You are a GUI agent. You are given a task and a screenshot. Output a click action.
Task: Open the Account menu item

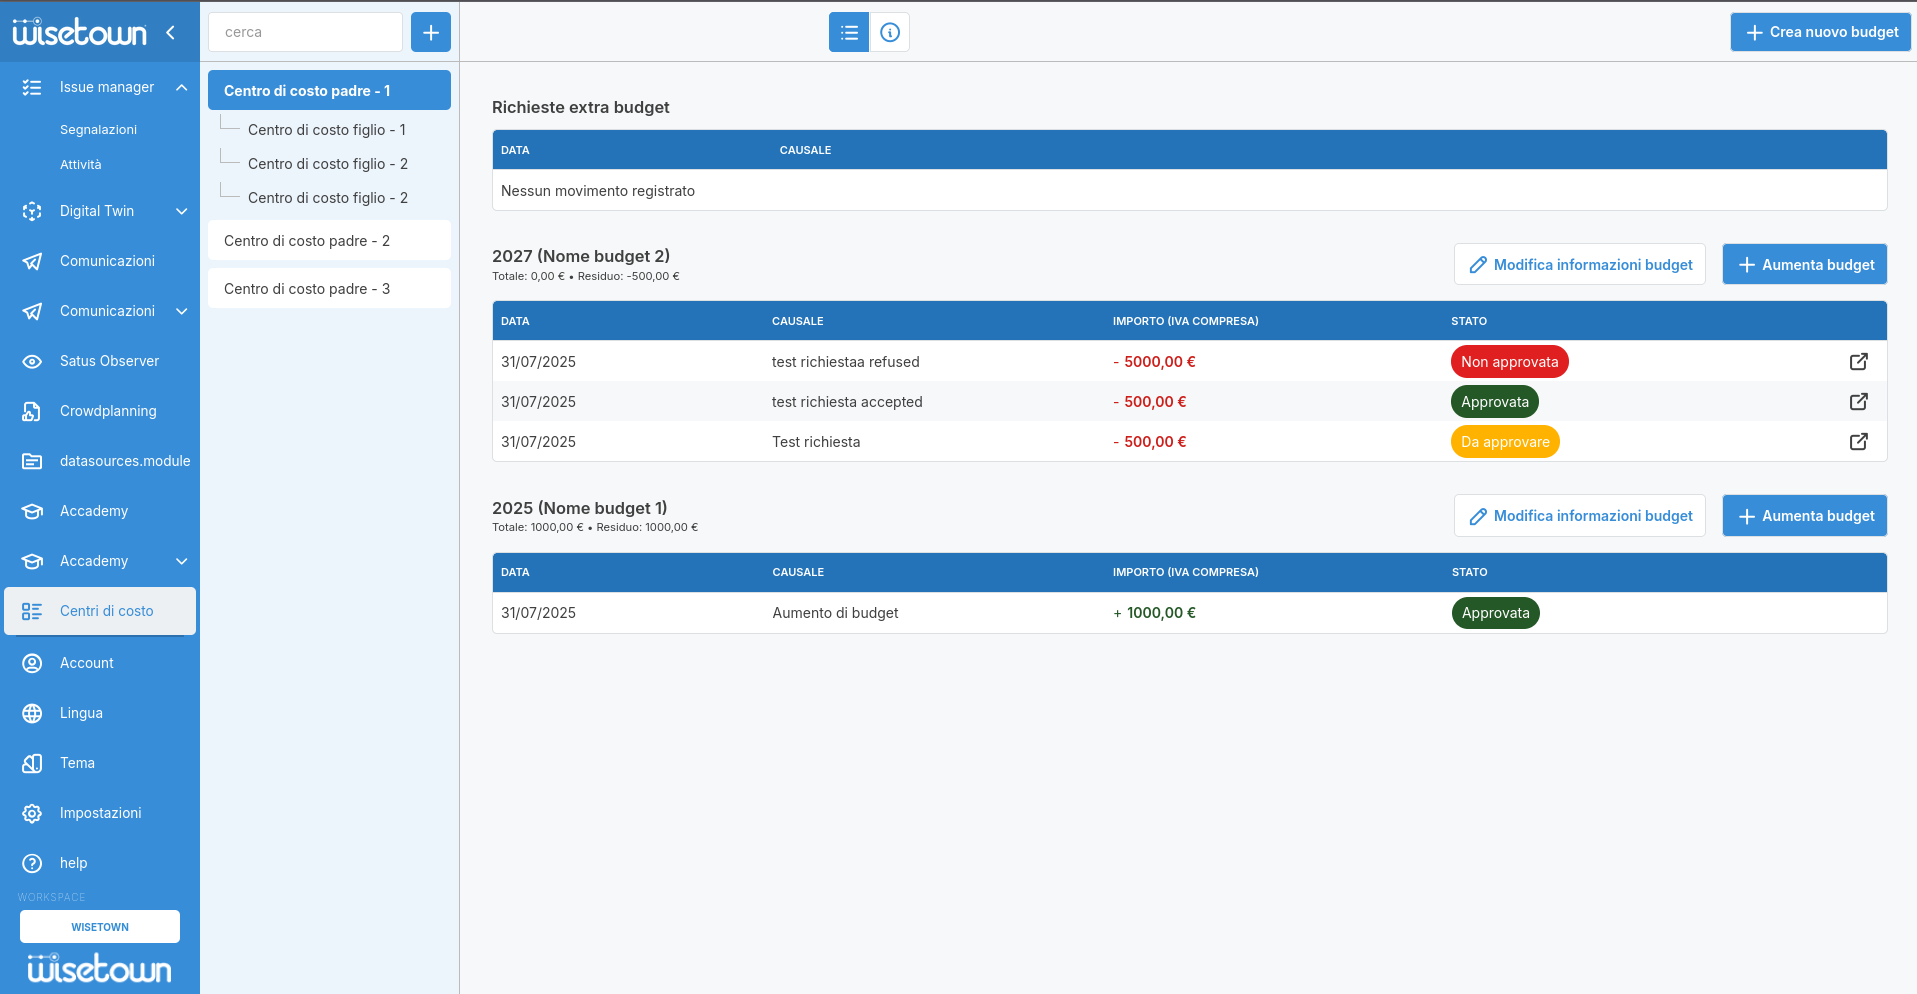point(87,663)
